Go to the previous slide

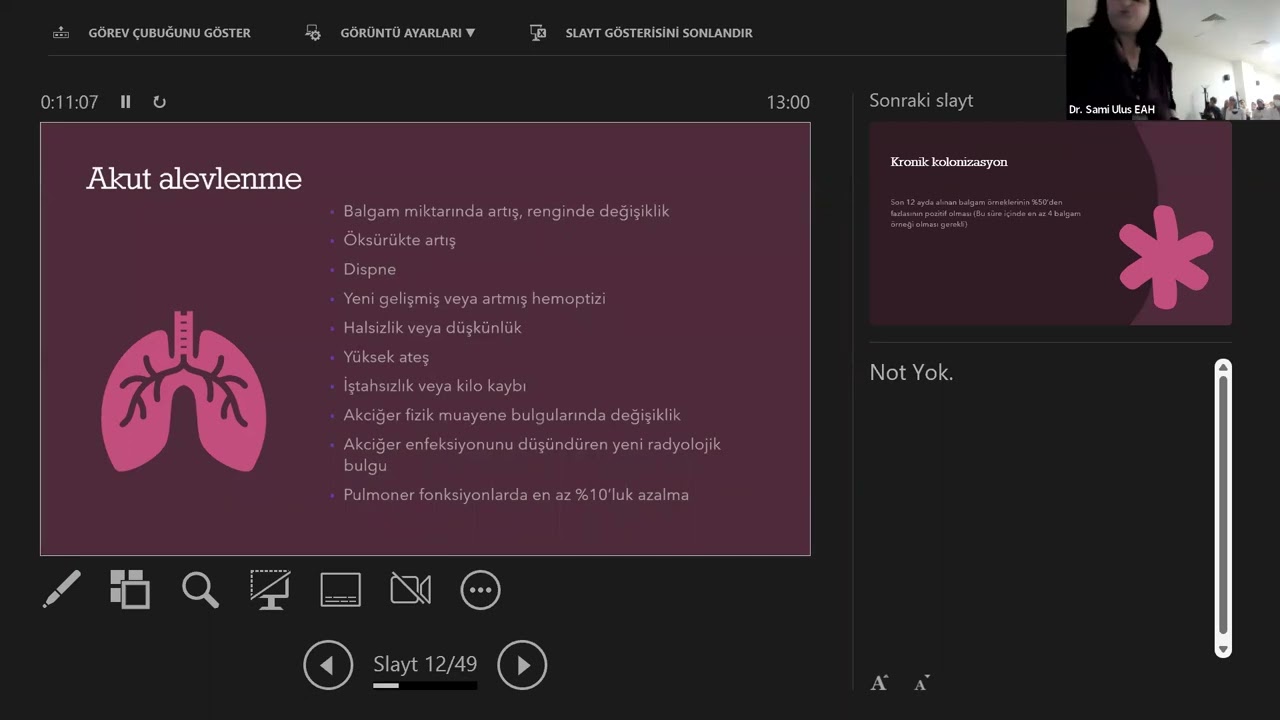328,665
